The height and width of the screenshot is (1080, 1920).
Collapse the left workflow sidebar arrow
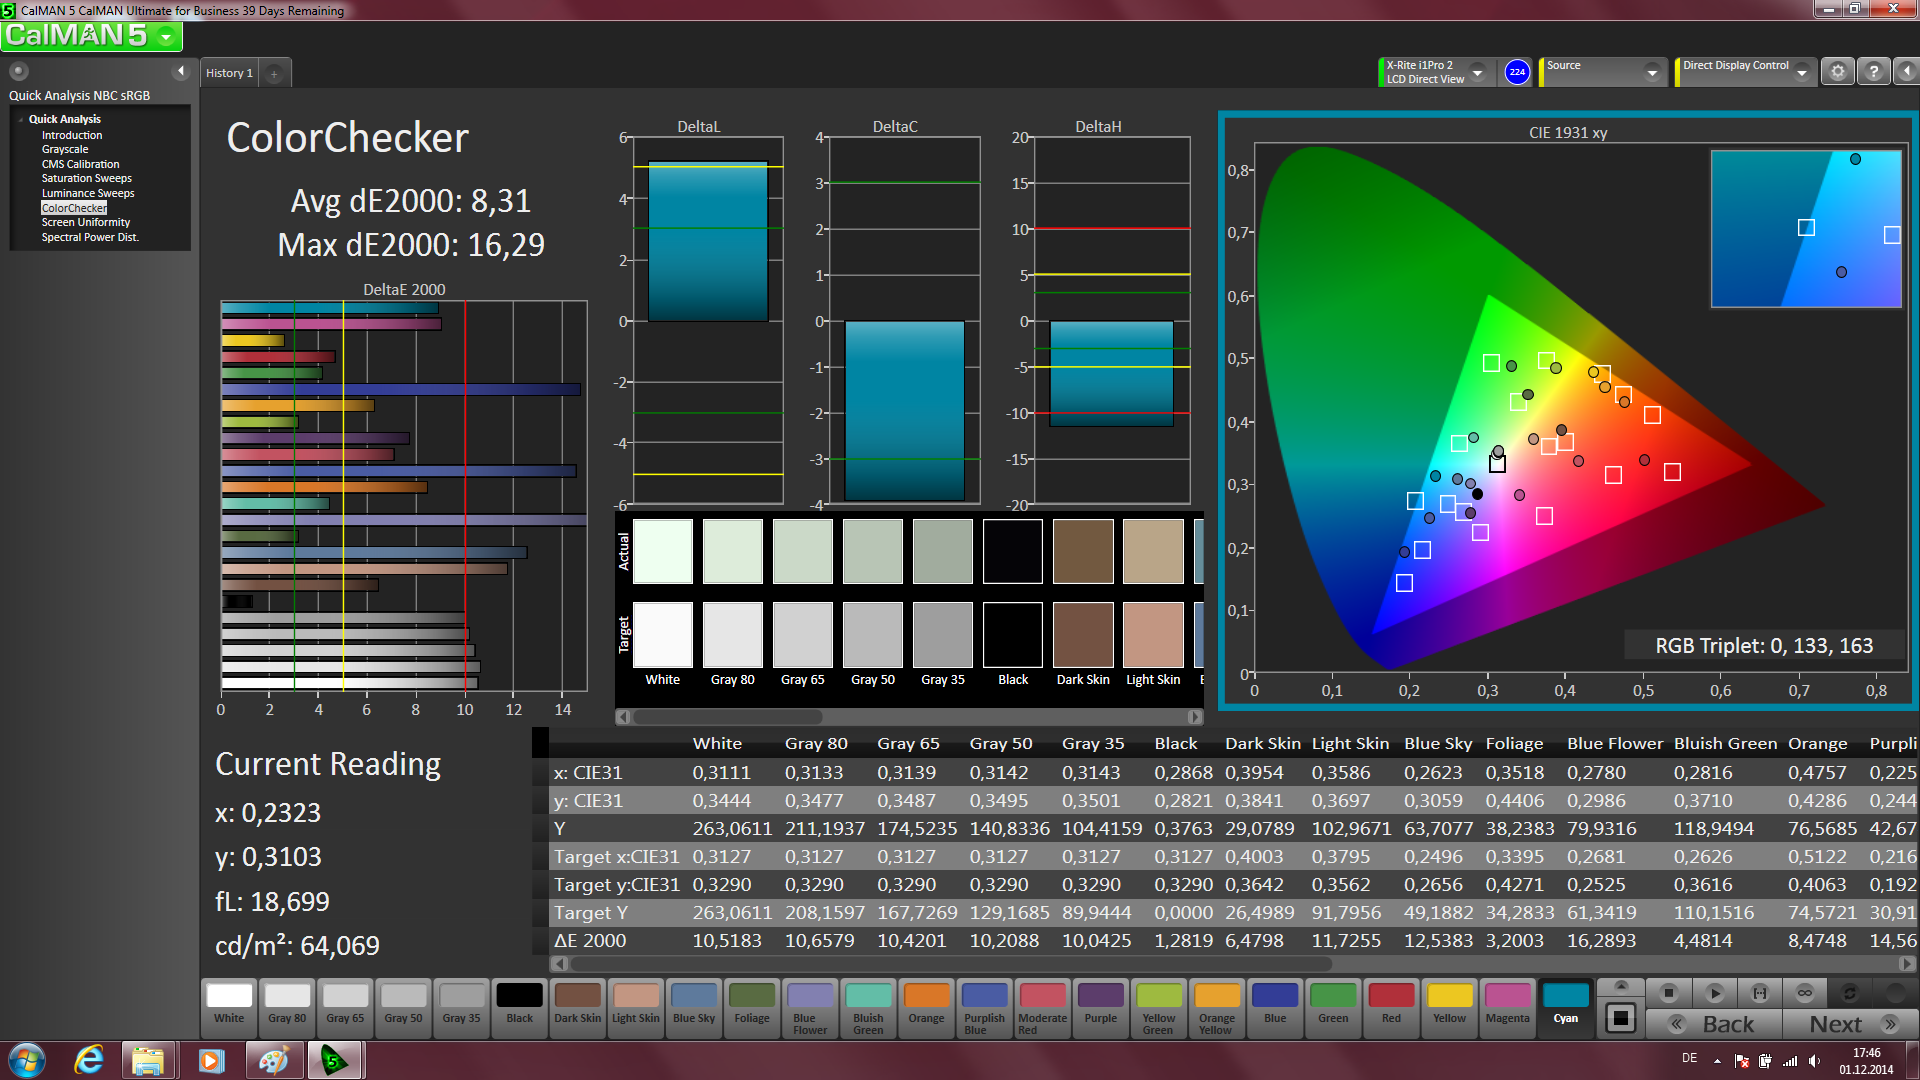[181, 71]
